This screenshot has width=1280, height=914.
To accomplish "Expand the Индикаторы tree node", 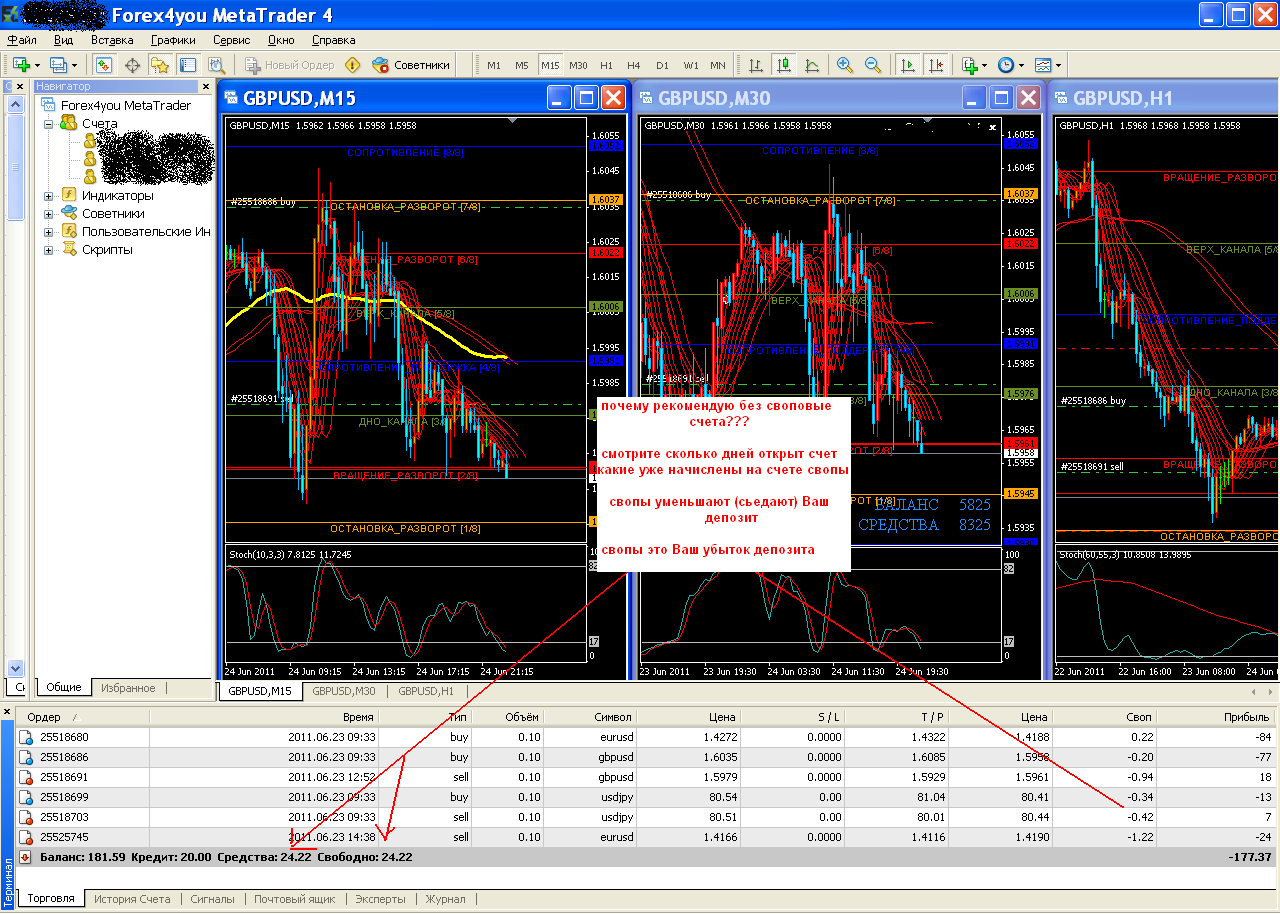I will (x=48, y=195).
